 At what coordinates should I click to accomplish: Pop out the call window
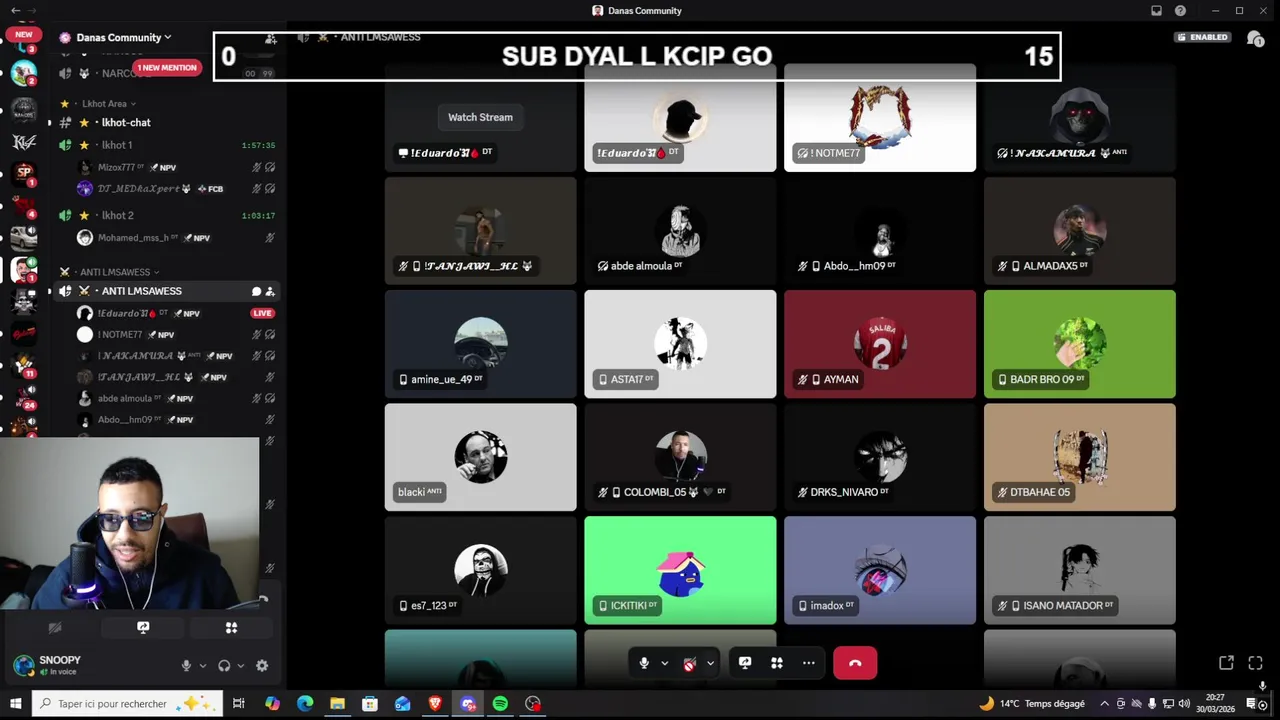pos(1226,663)
